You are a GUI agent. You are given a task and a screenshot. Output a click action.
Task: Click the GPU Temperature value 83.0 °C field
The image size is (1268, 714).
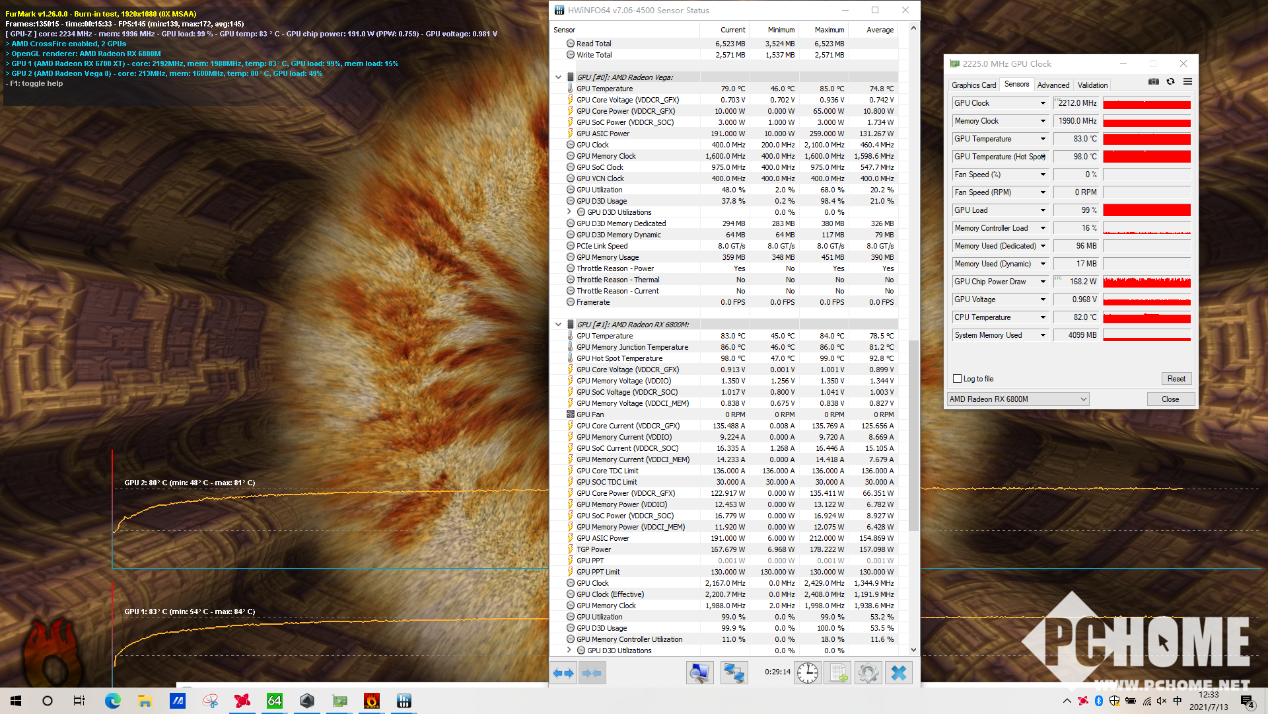pyautogui.click(x=1075, y=139)
